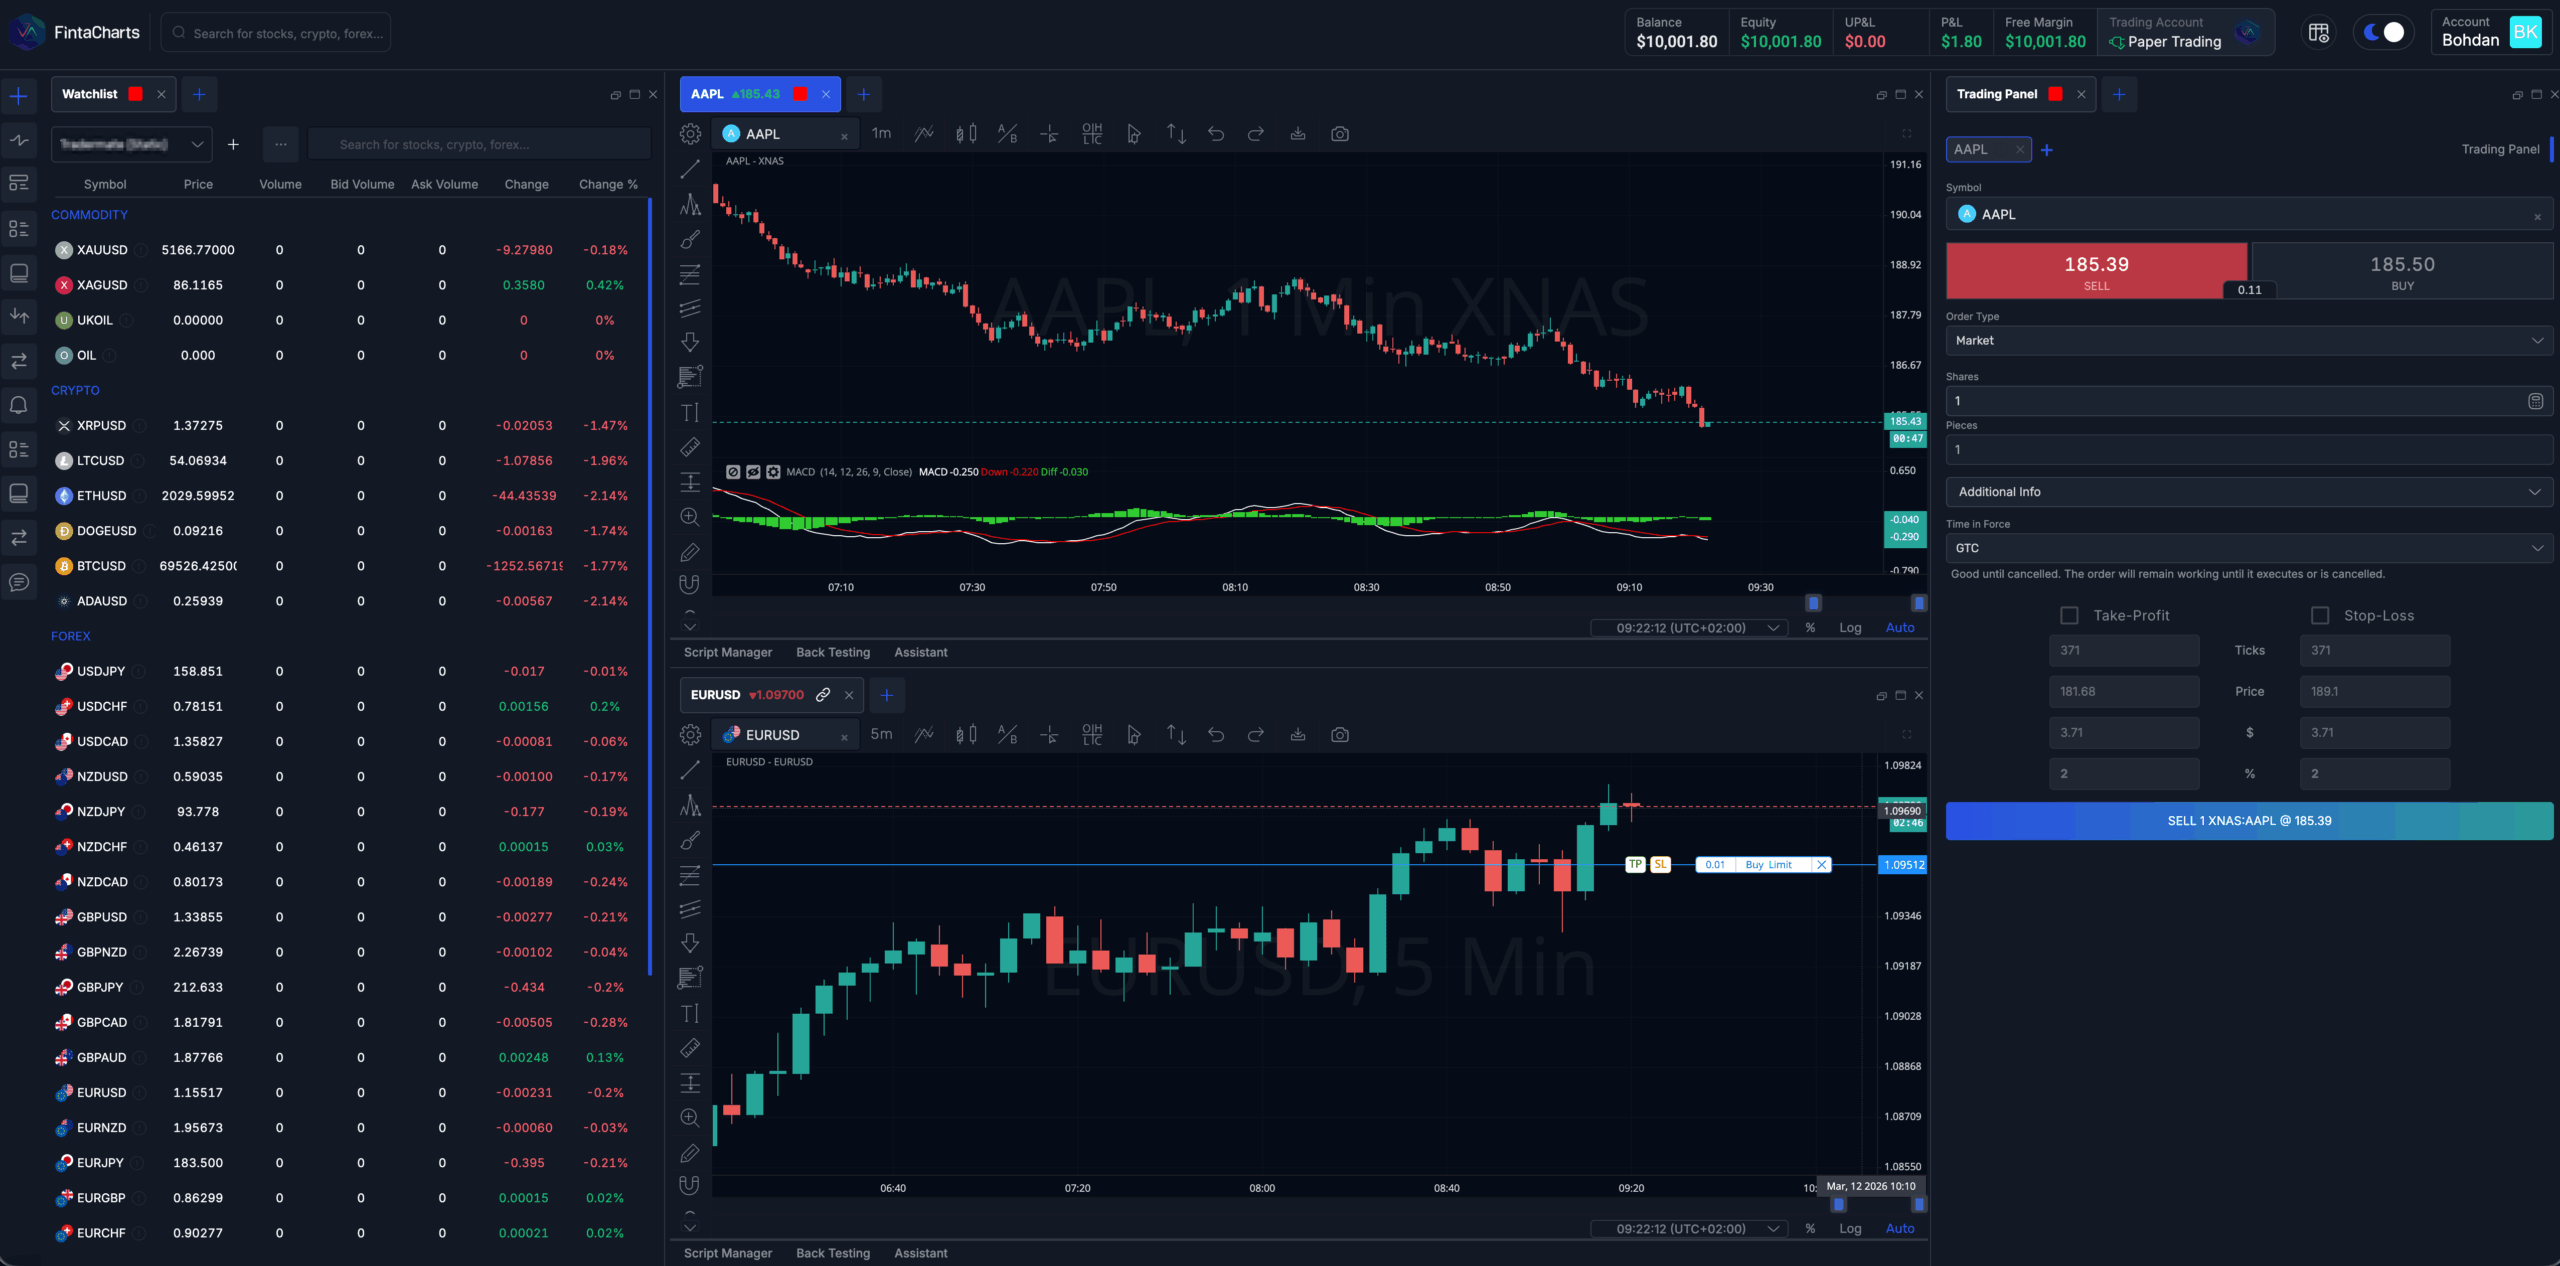
Task: Open Script Manager tab under EURUSD chart
Action: point(727,1254)
